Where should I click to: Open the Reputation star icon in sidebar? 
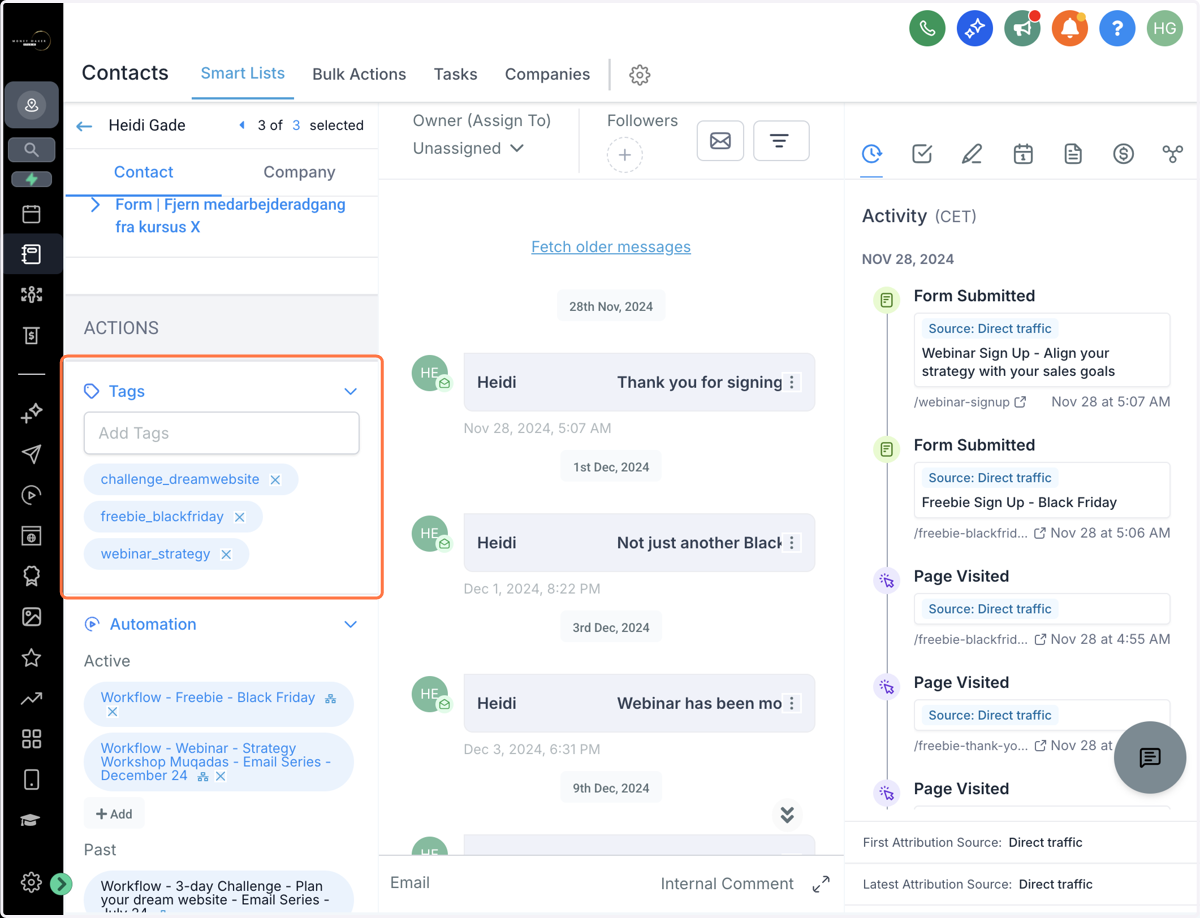tap(32, 657)
